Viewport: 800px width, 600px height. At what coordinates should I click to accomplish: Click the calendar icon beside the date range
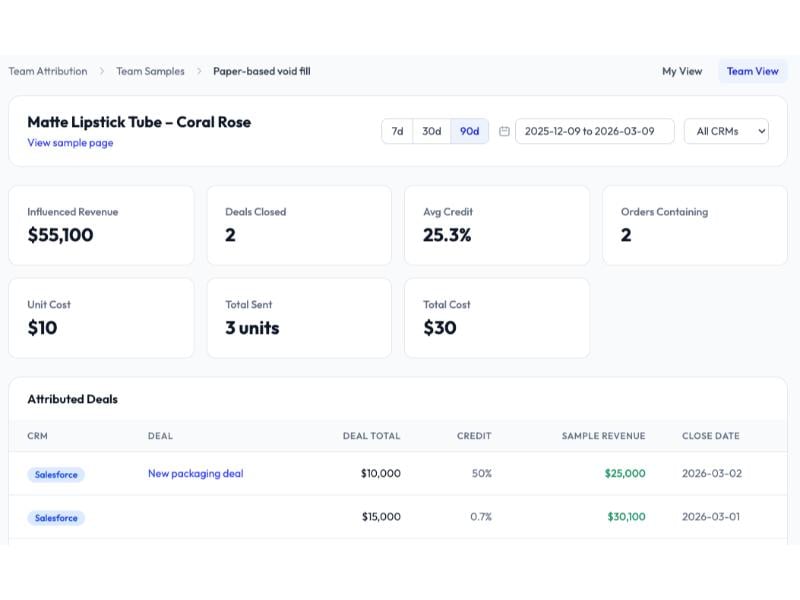click(x=504, y=131)
